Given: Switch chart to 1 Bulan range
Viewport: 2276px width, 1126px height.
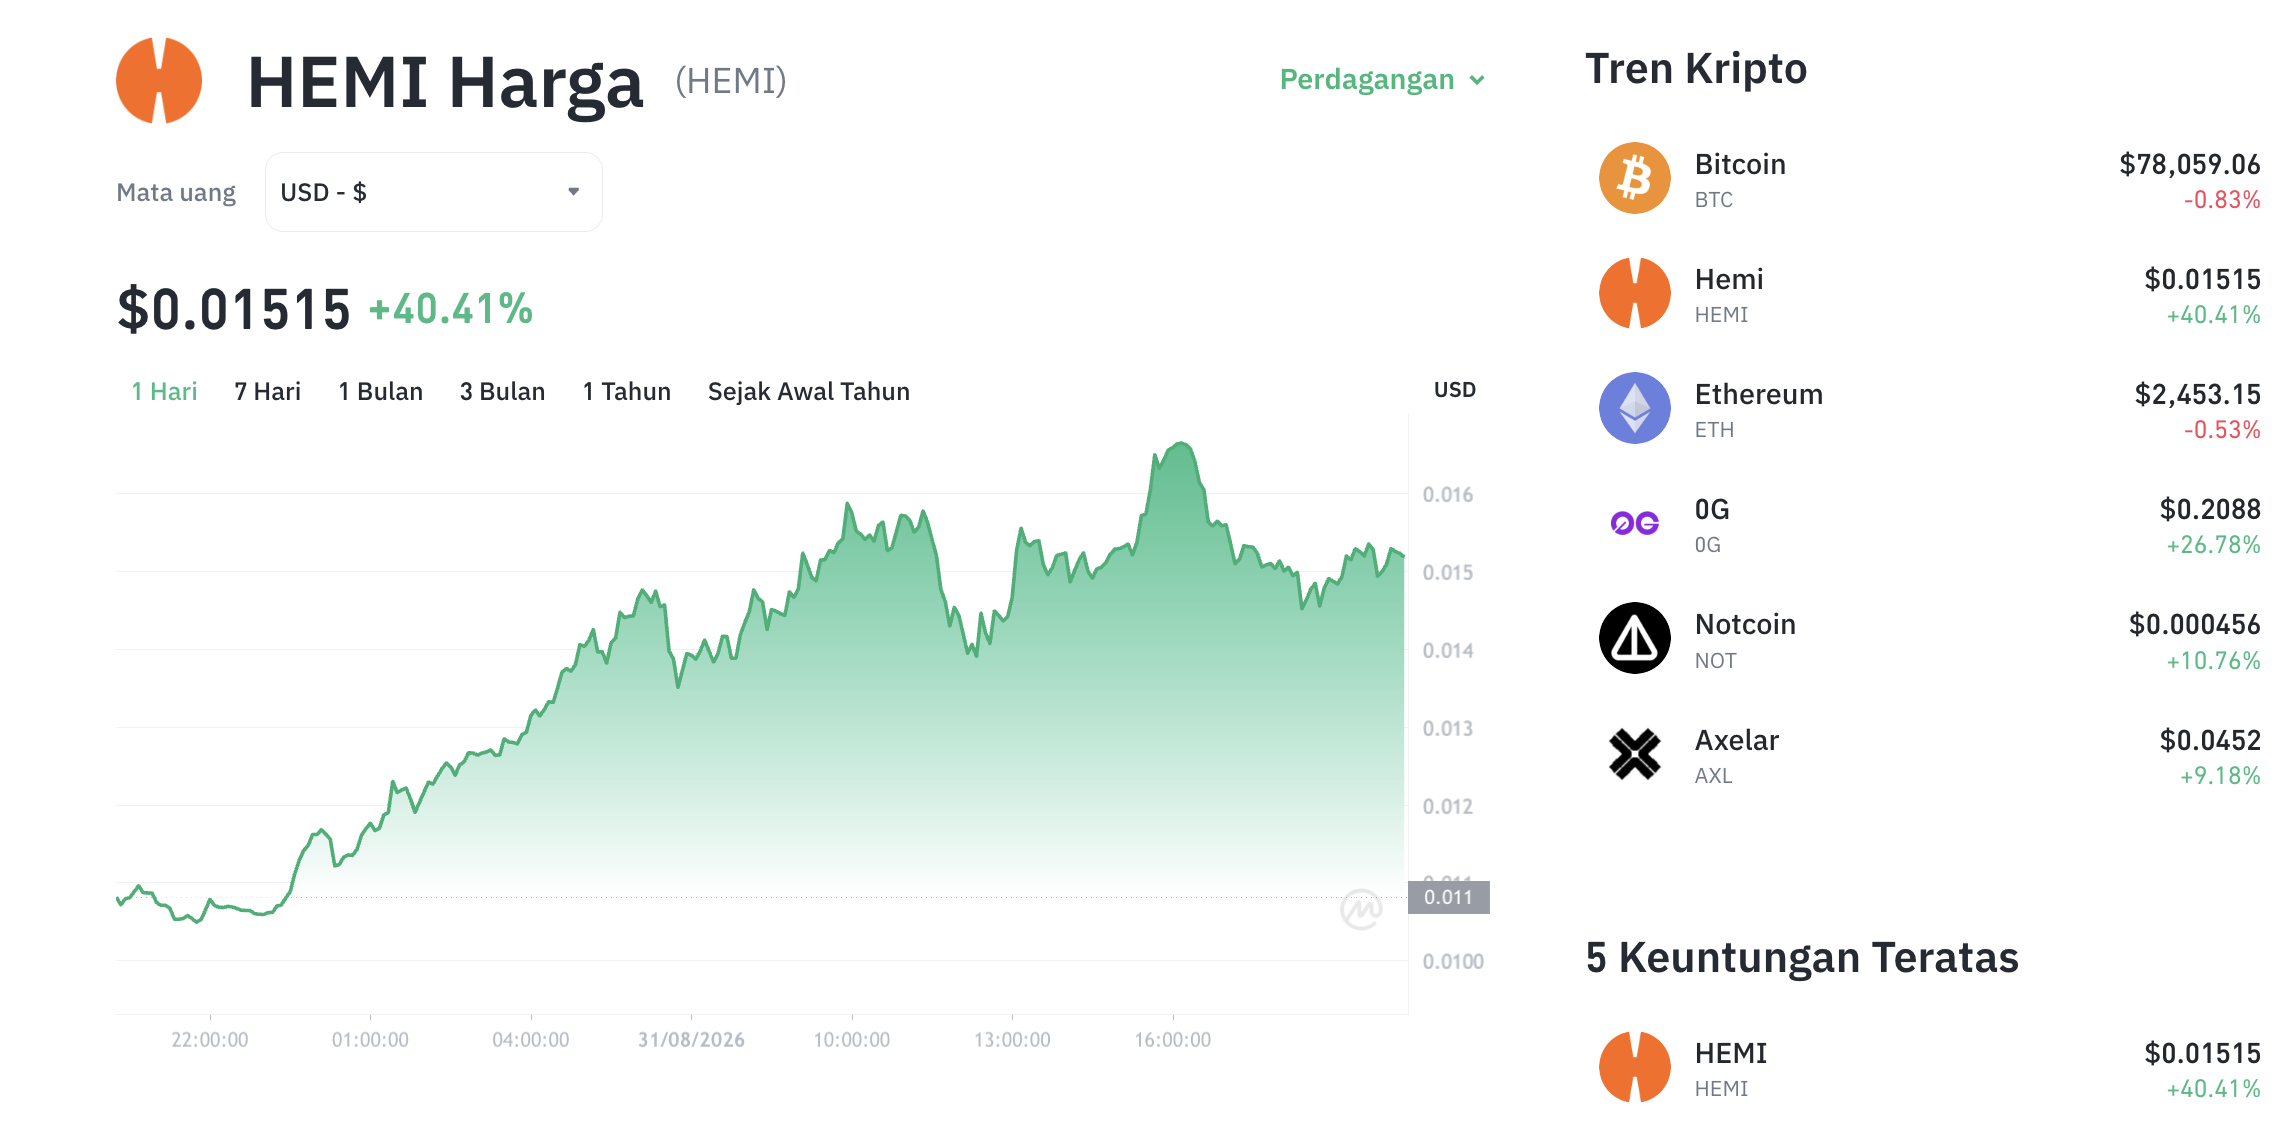Looking at the screenshot, I should [380, 391].
